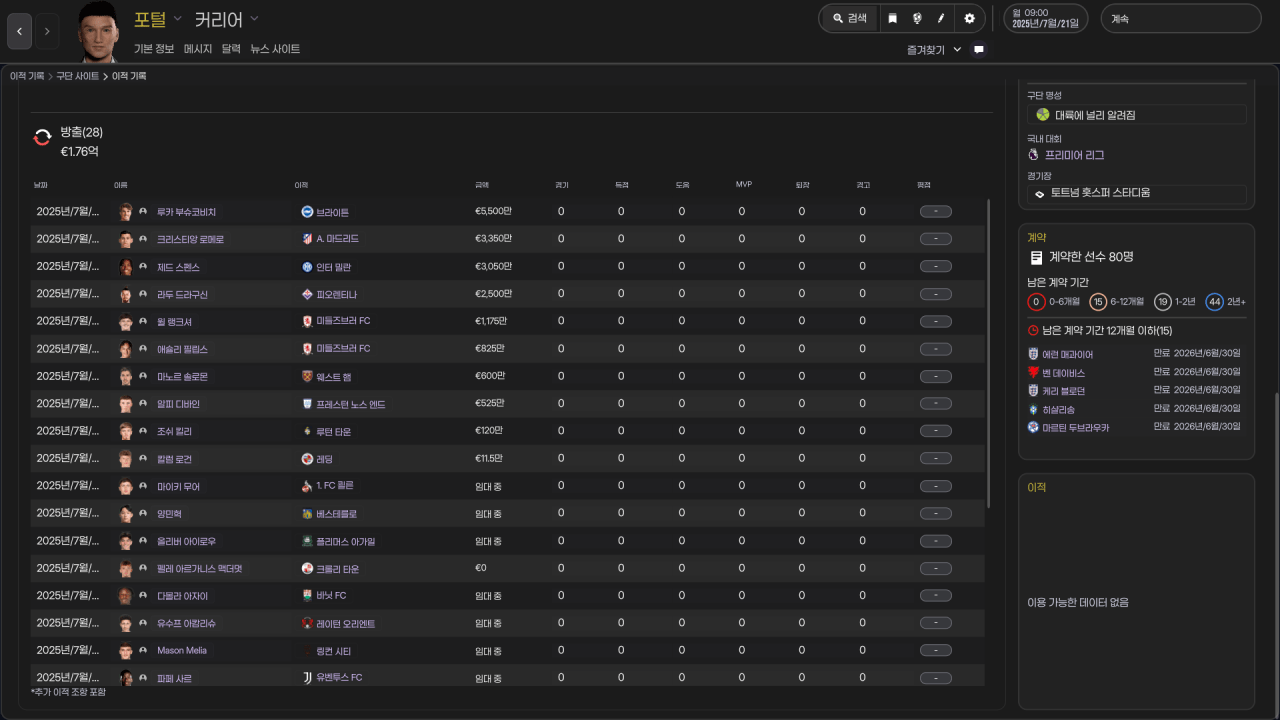
Task: Go back with the left arrow button
Action: coord(19,31)
